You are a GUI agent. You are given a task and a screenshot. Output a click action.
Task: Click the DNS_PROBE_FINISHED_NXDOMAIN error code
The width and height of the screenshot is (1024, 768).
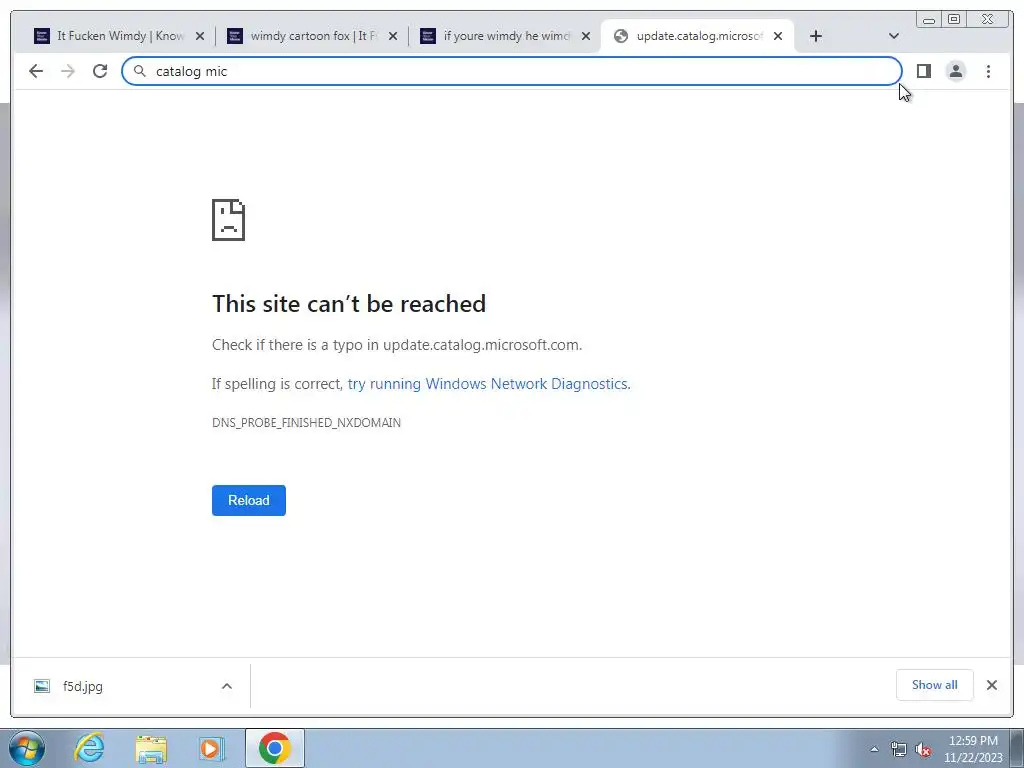click(306, 423)
